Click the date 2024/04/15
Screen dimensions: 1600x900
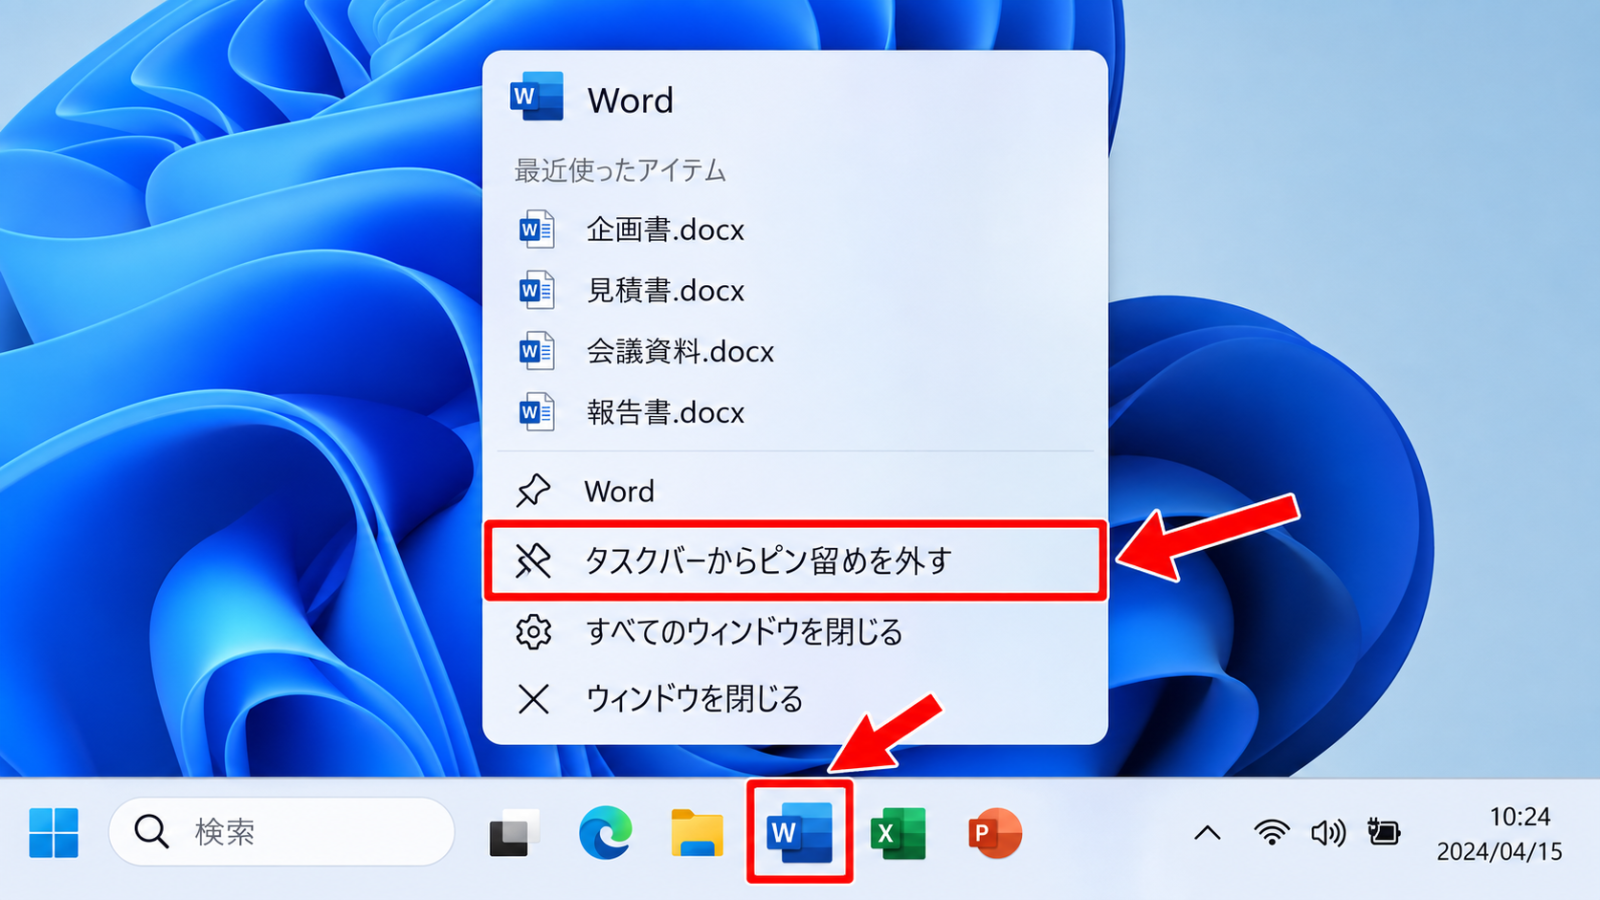pos(1499,852)
